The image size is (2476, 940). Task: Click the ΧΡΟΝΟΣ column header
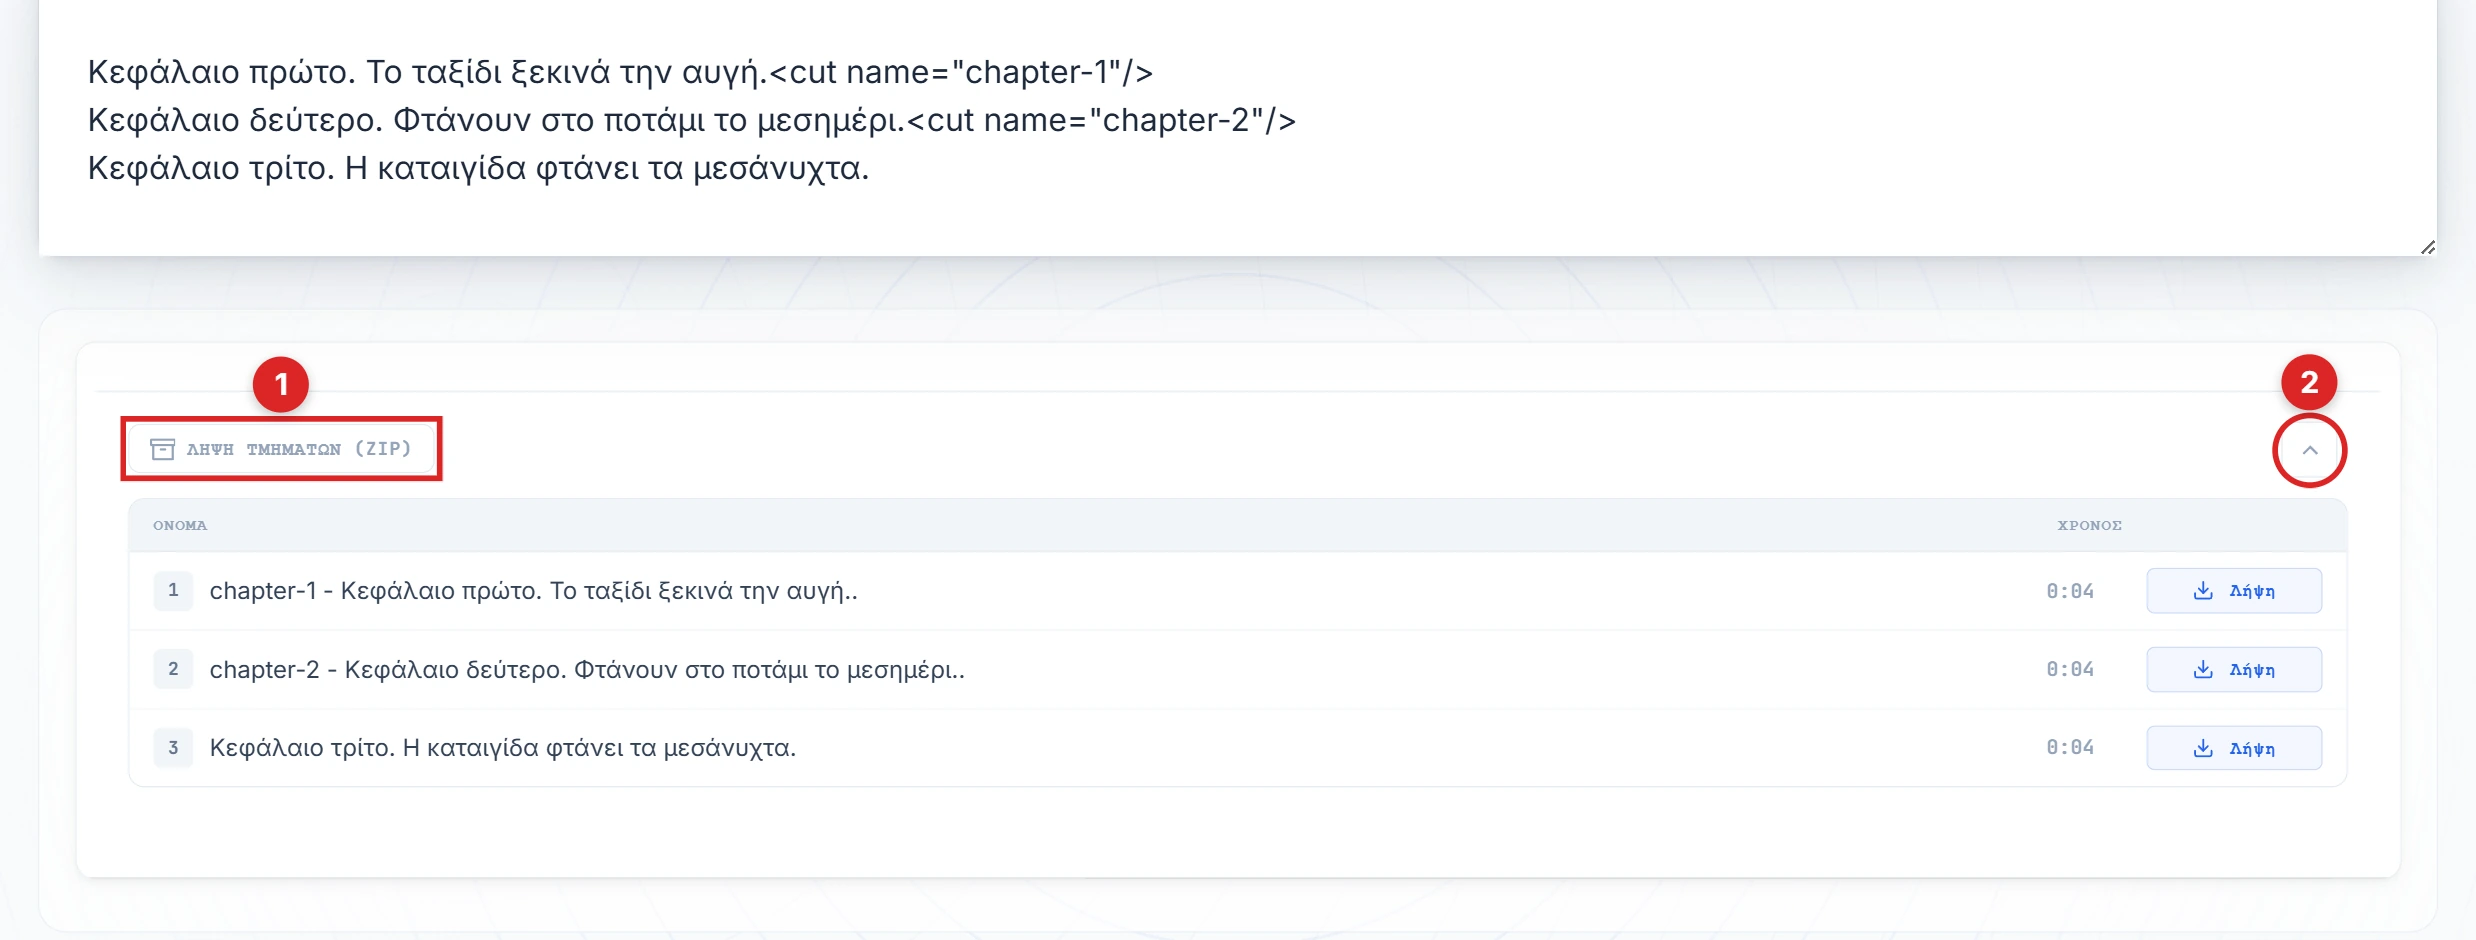(x=2089, y=525)
